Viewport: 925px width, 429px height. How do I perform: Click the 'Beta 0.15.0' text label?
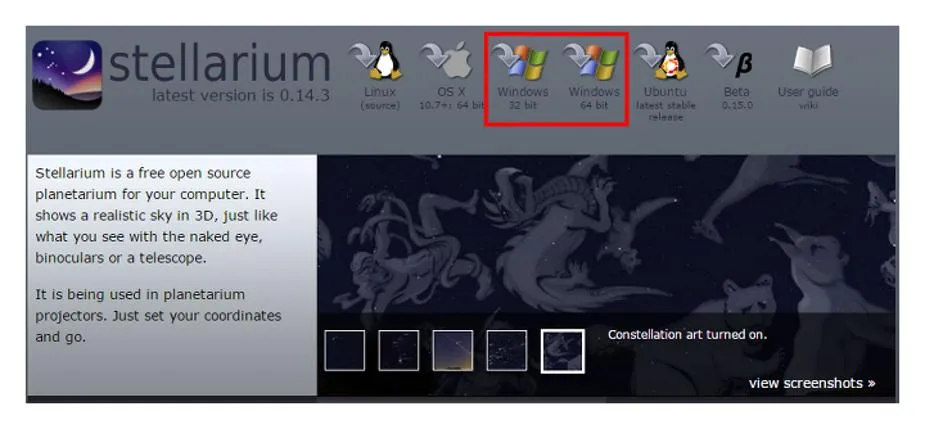737,98
